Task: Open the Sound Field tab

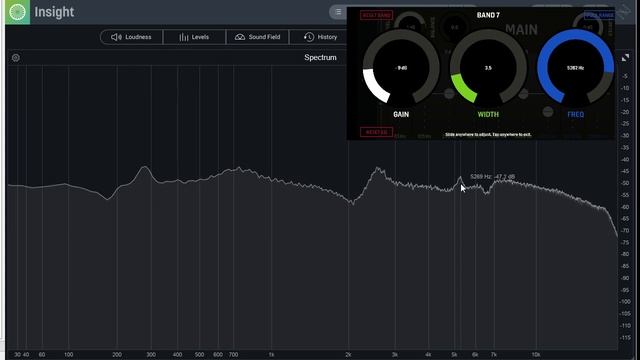Action: [258, 37]
